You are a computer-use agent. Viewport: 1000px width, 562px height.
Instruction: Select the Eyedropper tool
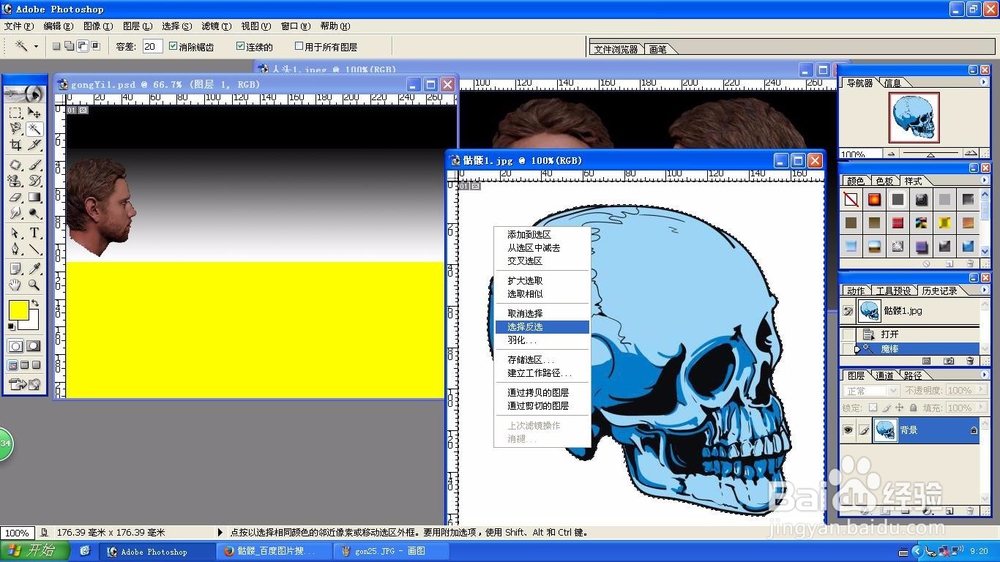[x=34, y=269]
